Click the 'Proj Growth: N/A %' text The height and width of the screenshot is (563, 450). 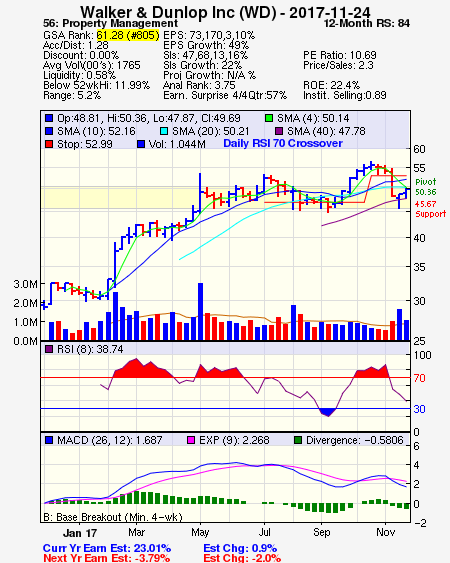coord(210,75)
